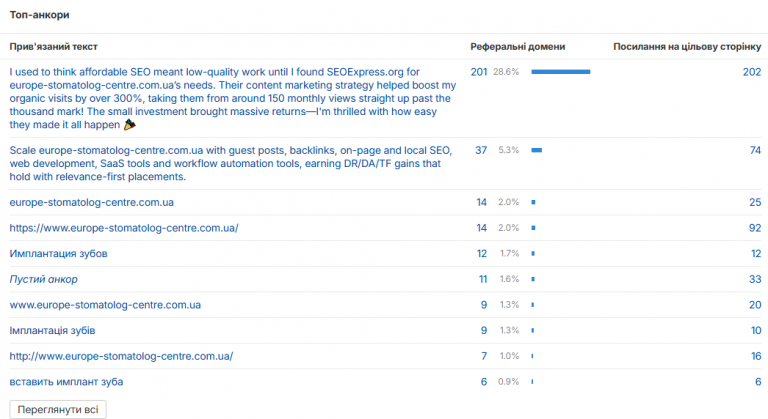Open the long SEOExpress.org anchor text link
The height and width of the screenshot is (419, 768).
pyautogui.click(x=233, y=98)
